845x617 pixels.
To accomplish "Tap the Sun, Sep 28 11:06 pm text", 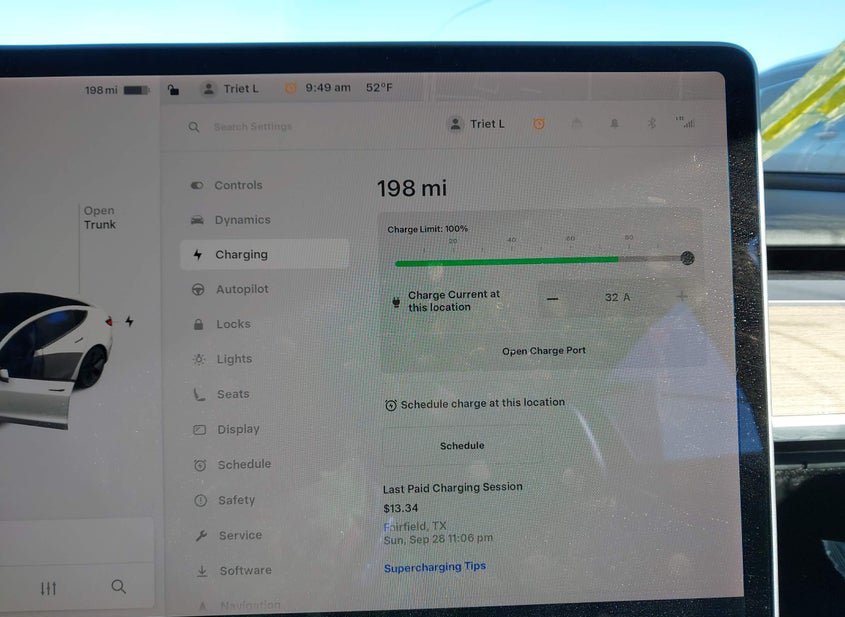I will tap(438, 539).
